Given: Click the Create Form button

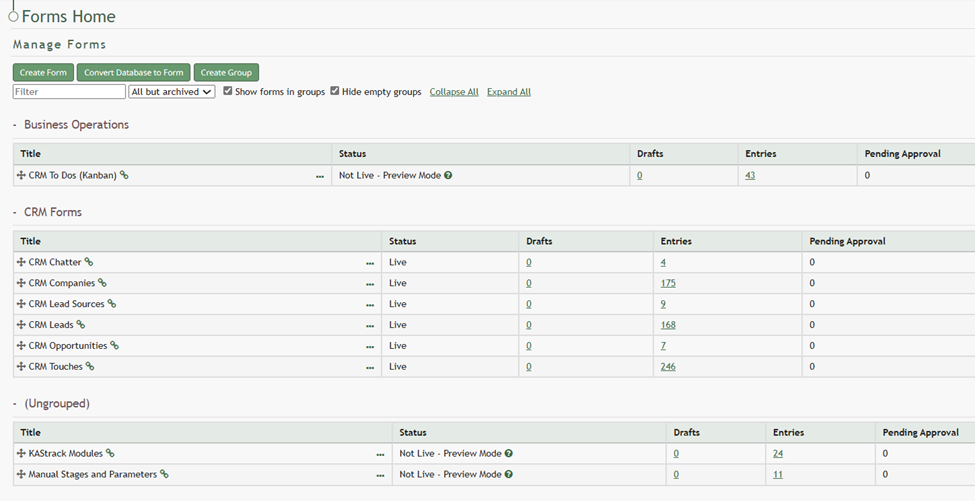Looking at the screenshot, I should point(43,72).
